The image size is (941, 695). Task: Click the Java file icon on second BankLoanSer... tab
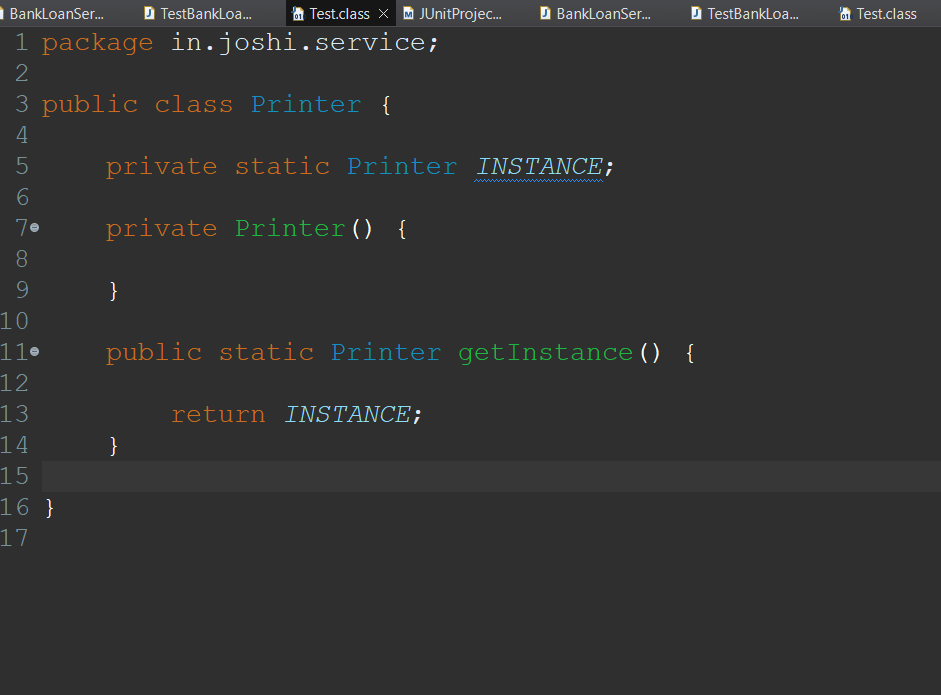click(545, 13)
